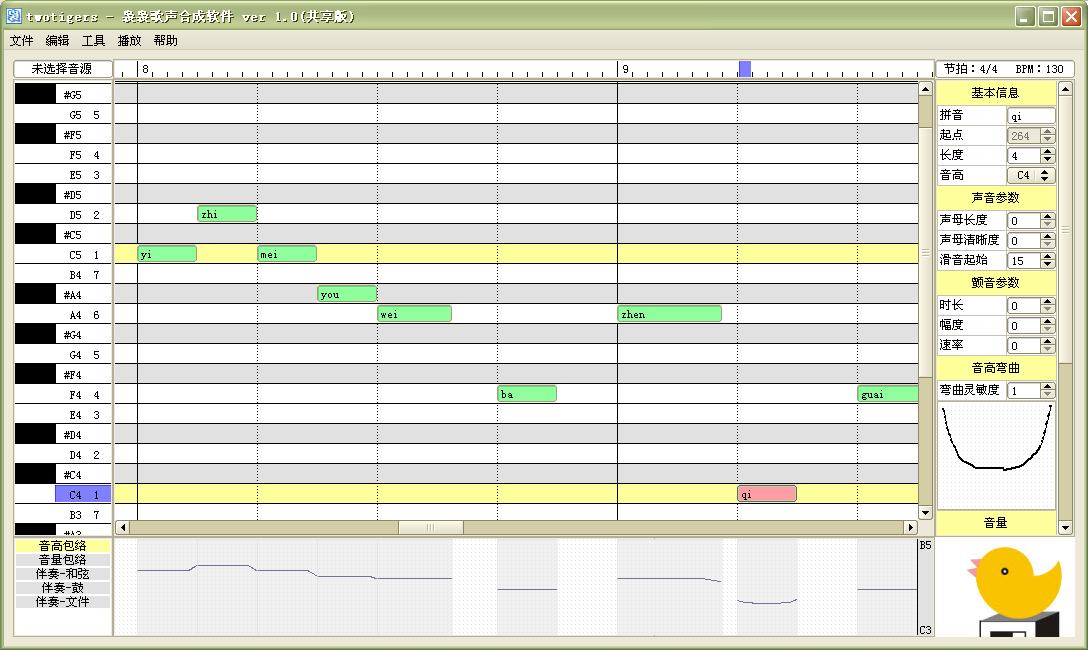Switch to the 伴奏-鼓 view
Image resolution: width=1088 pixels, height=650 pixels.
62,588
